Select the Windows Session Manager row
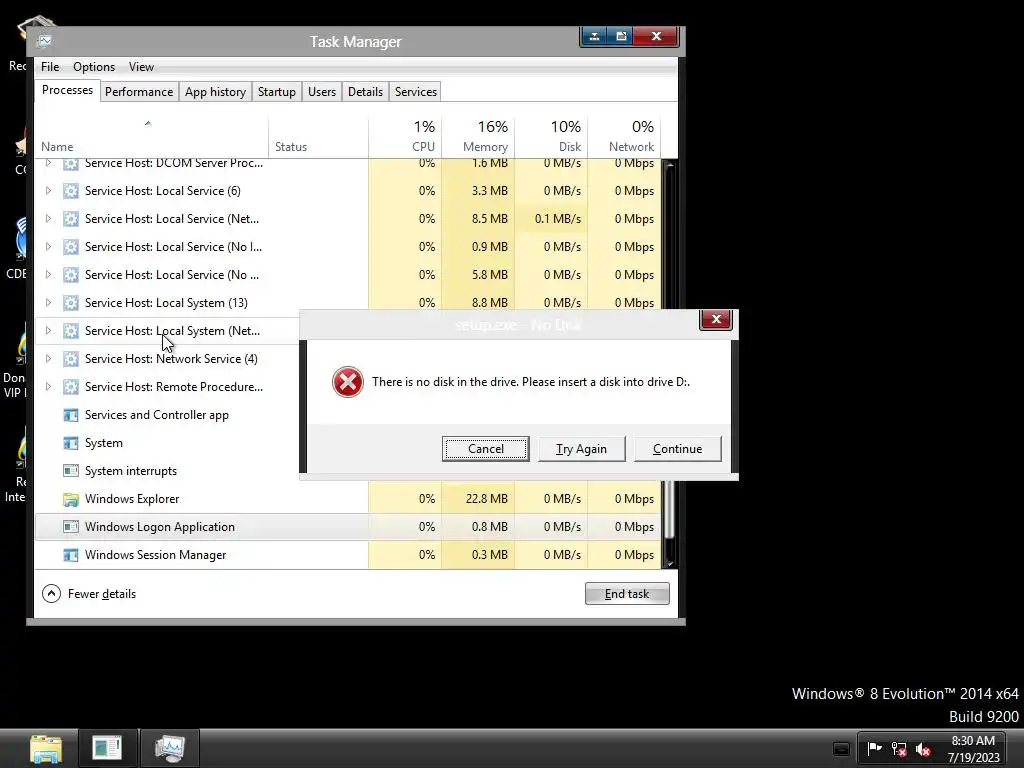1024x768 pixels. tap(348, 555)
